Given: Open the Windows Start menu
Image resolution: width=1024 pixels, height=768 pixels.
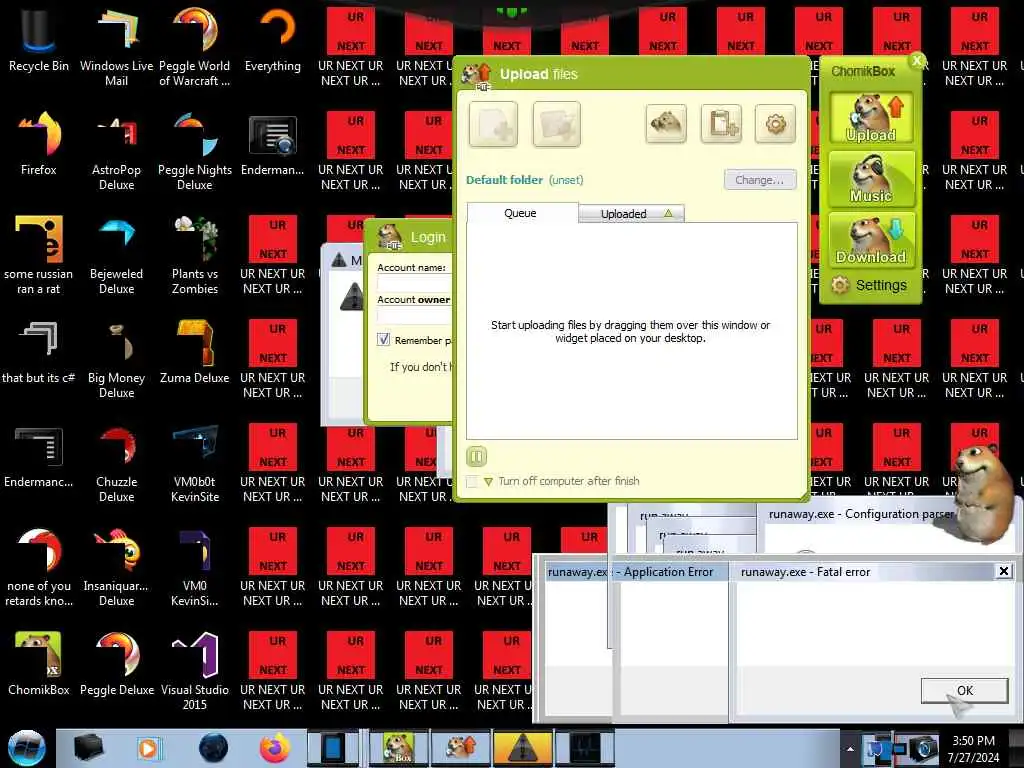Looking at the screenshot, I should 27,748.
